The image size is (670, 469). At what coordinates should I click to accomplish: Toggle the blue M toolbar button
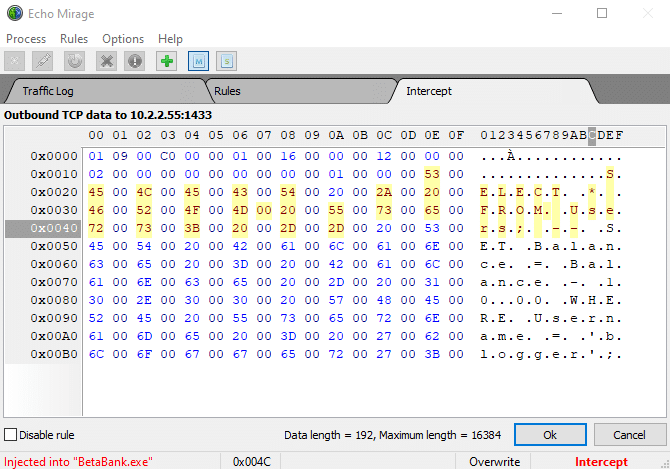197,61
